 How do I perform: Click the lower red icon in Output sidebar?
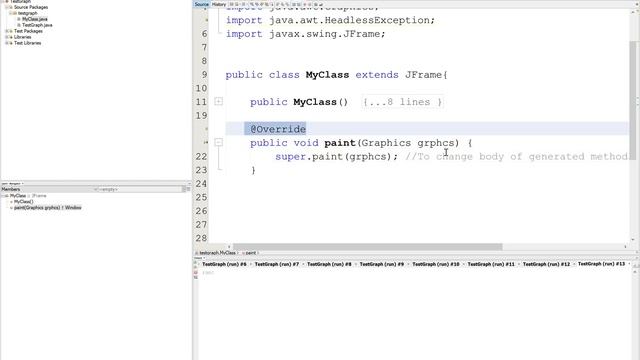(196, 277)
